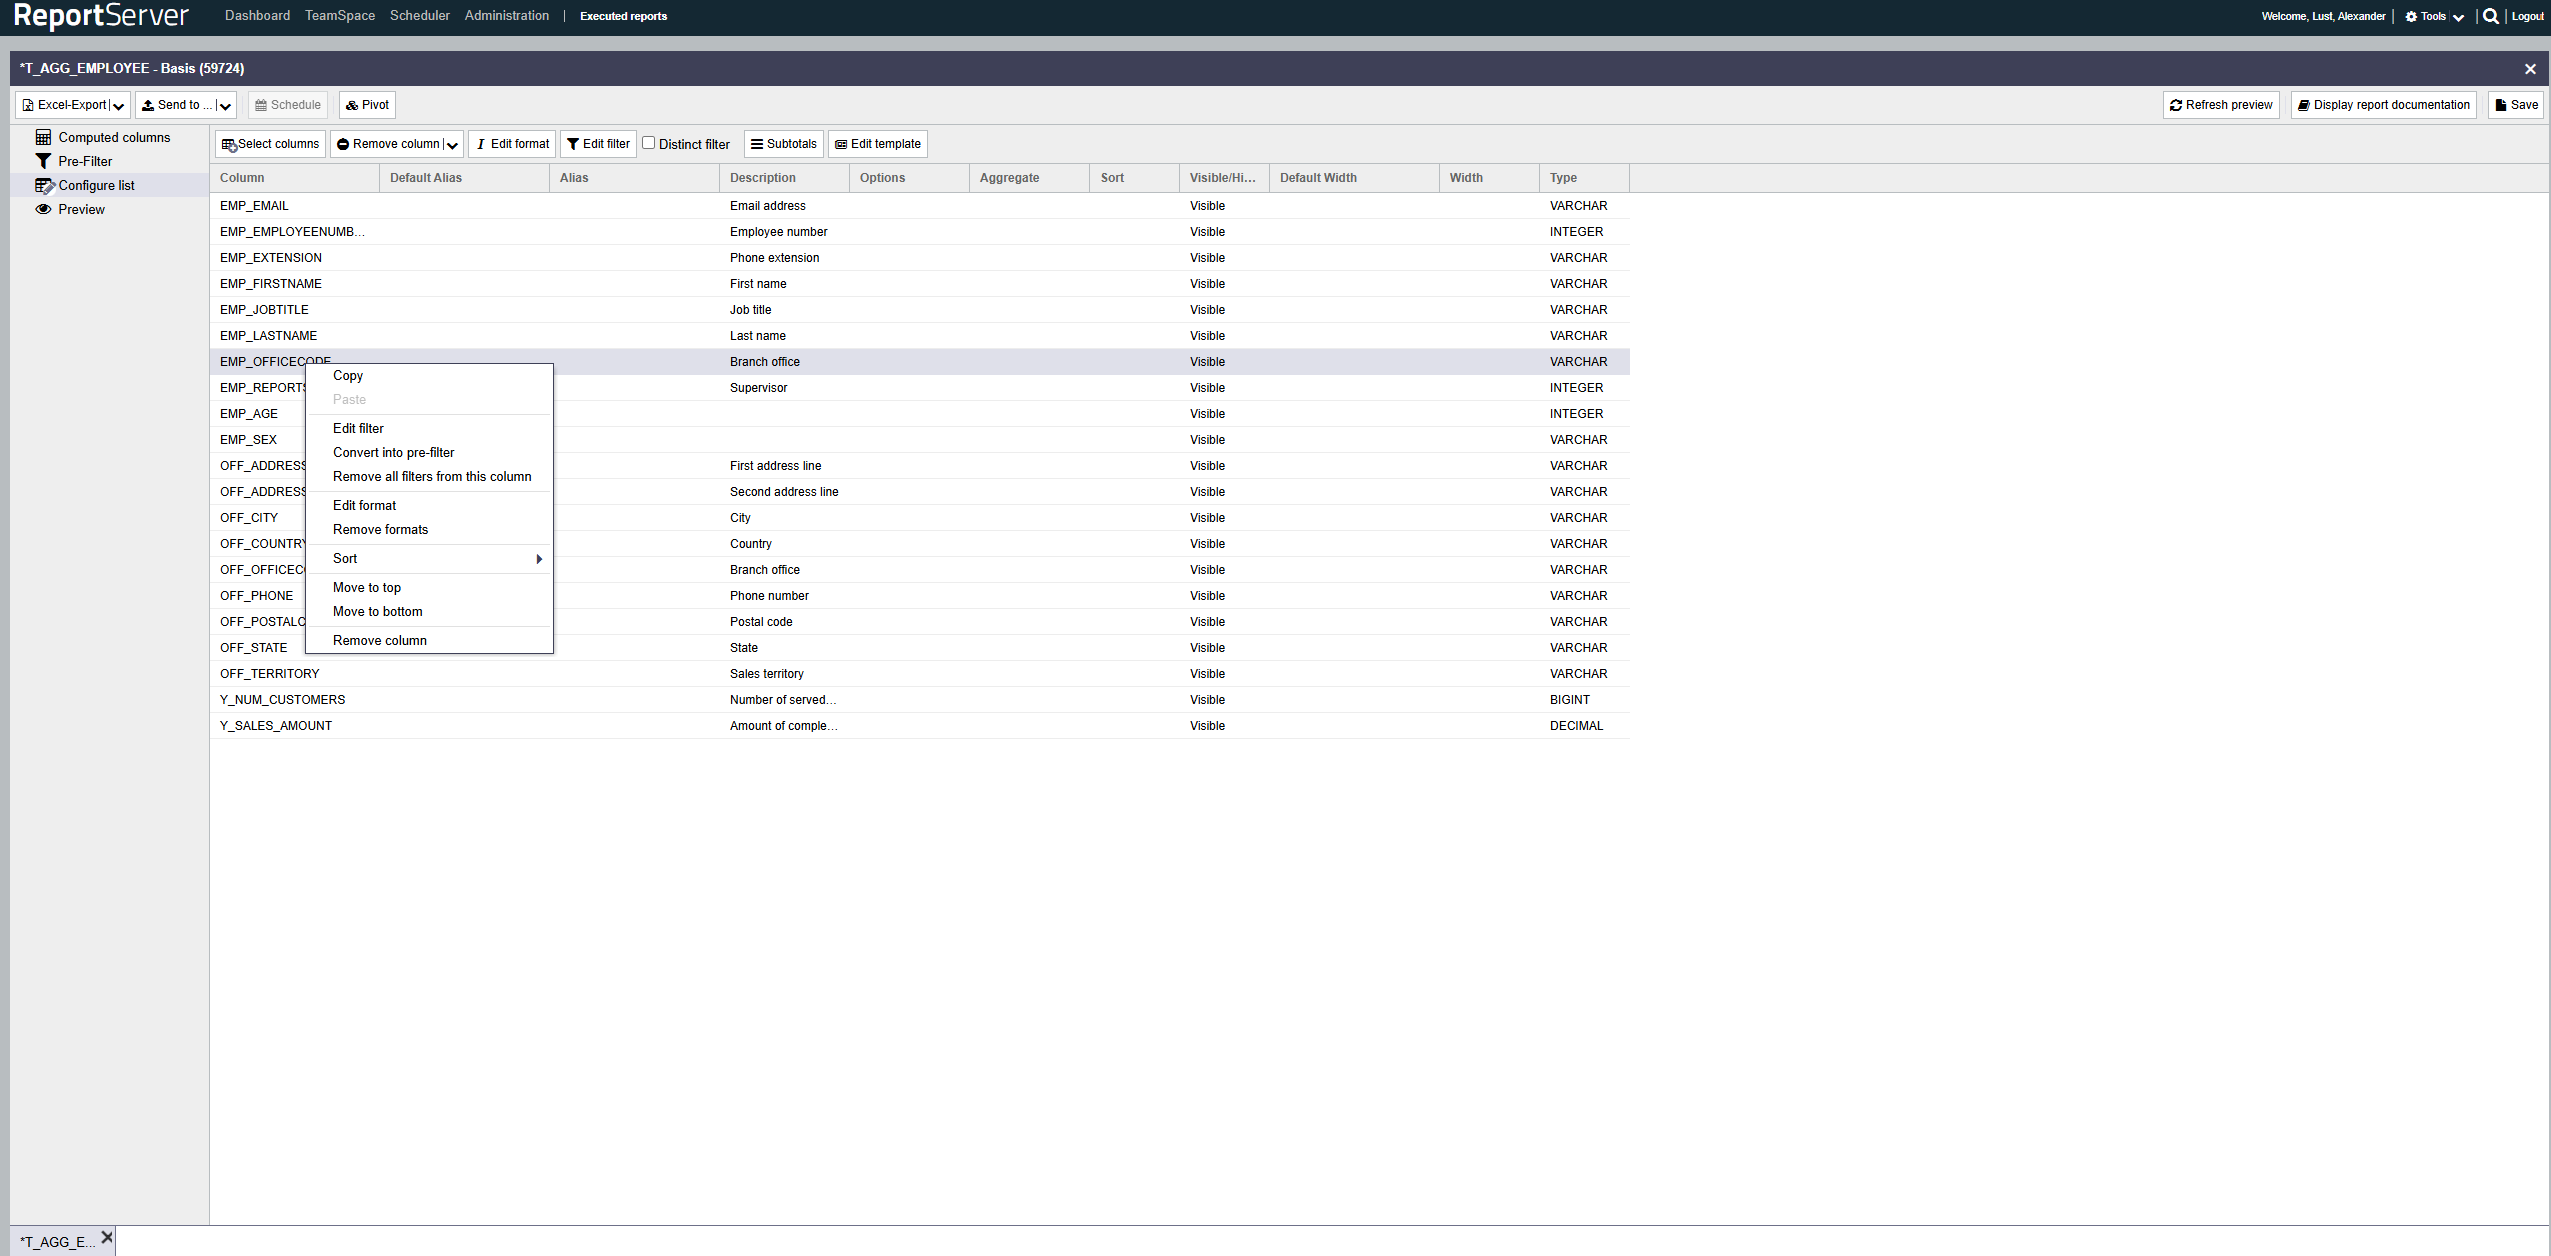Expand the Excel-Export dropdown arrow
Screen dimensions: 2551x1256
coord(119,106)
